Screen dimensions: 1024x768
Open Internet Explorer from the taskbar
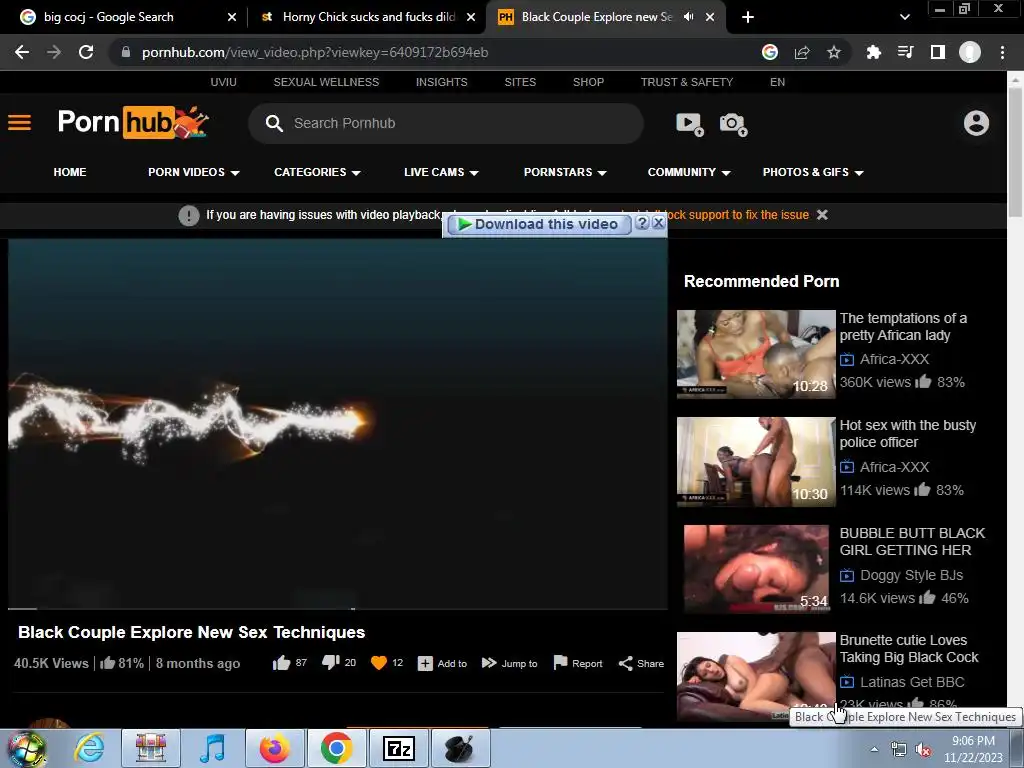89,748
